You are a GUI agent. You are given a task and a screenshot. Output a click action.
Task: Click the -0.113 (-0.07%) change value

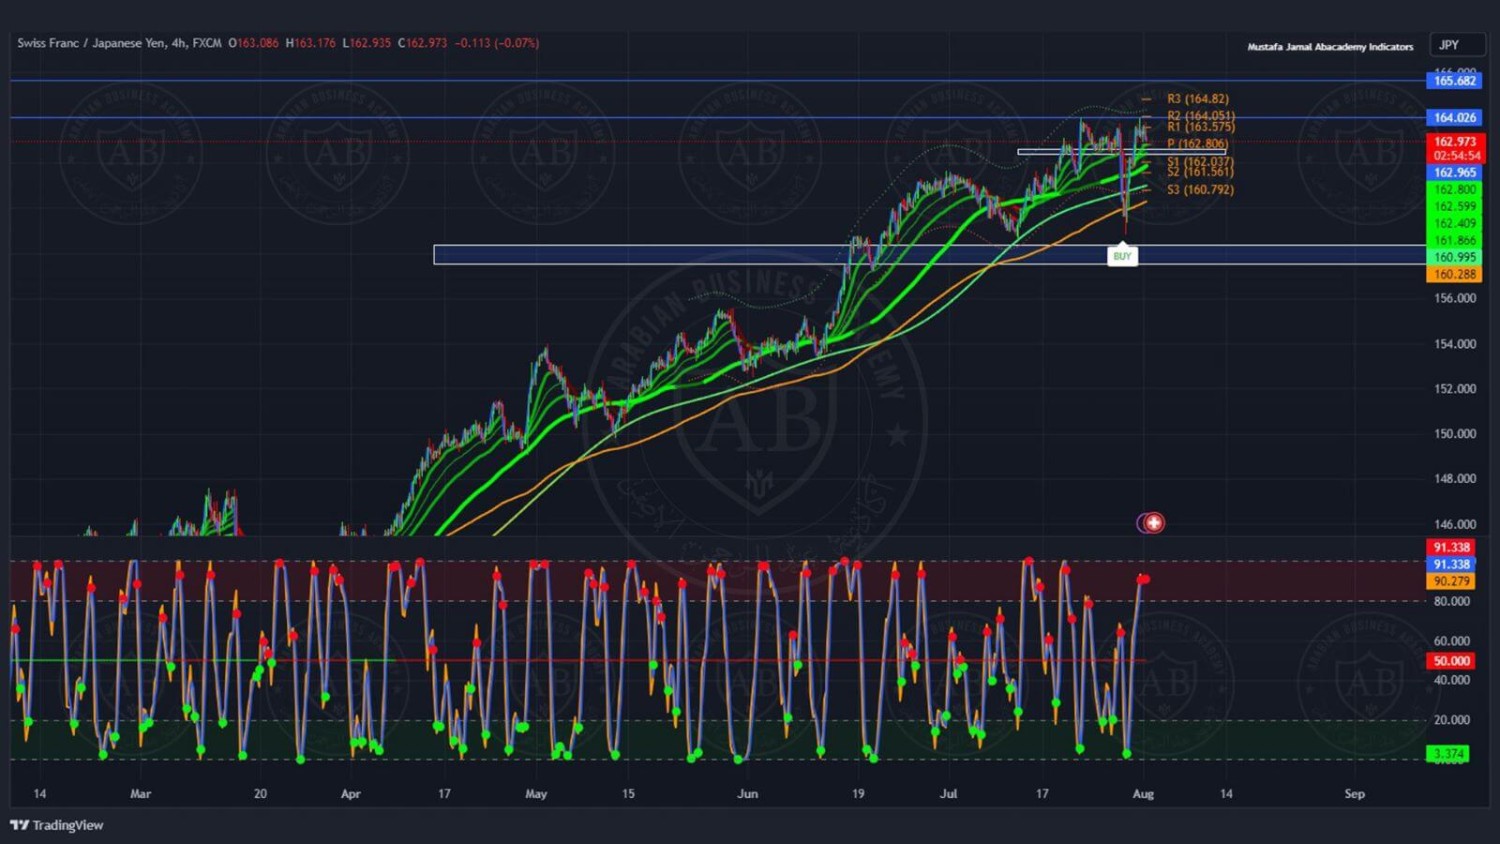pos(497,43)
